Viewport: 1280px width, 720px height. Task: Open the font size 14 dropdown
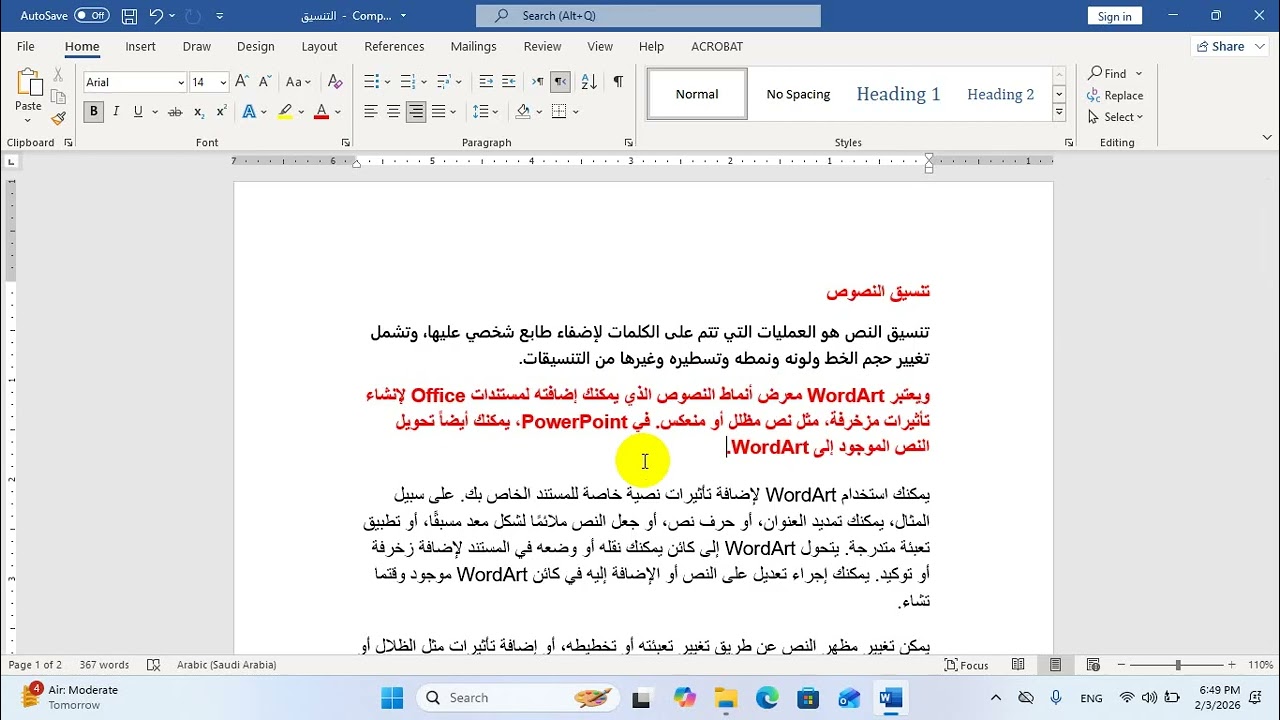pyautogui.click(x=223, y=83)
